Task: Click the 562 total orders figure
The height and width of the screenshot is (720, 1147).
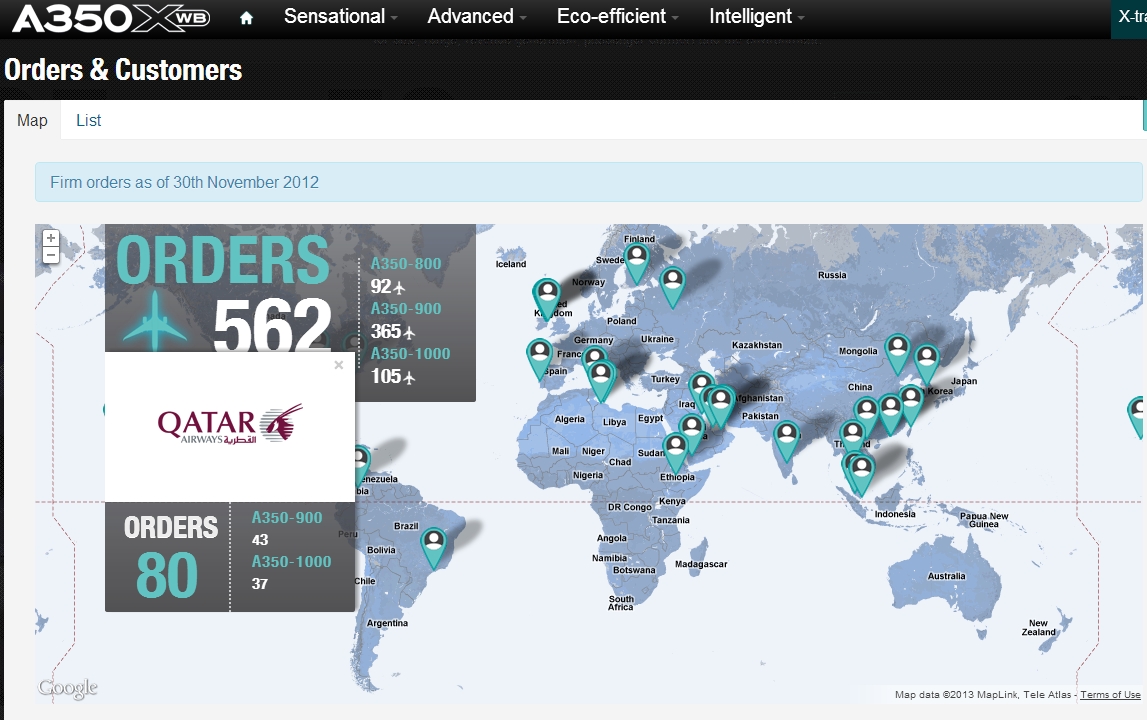Action: click(x=272, y=325)
